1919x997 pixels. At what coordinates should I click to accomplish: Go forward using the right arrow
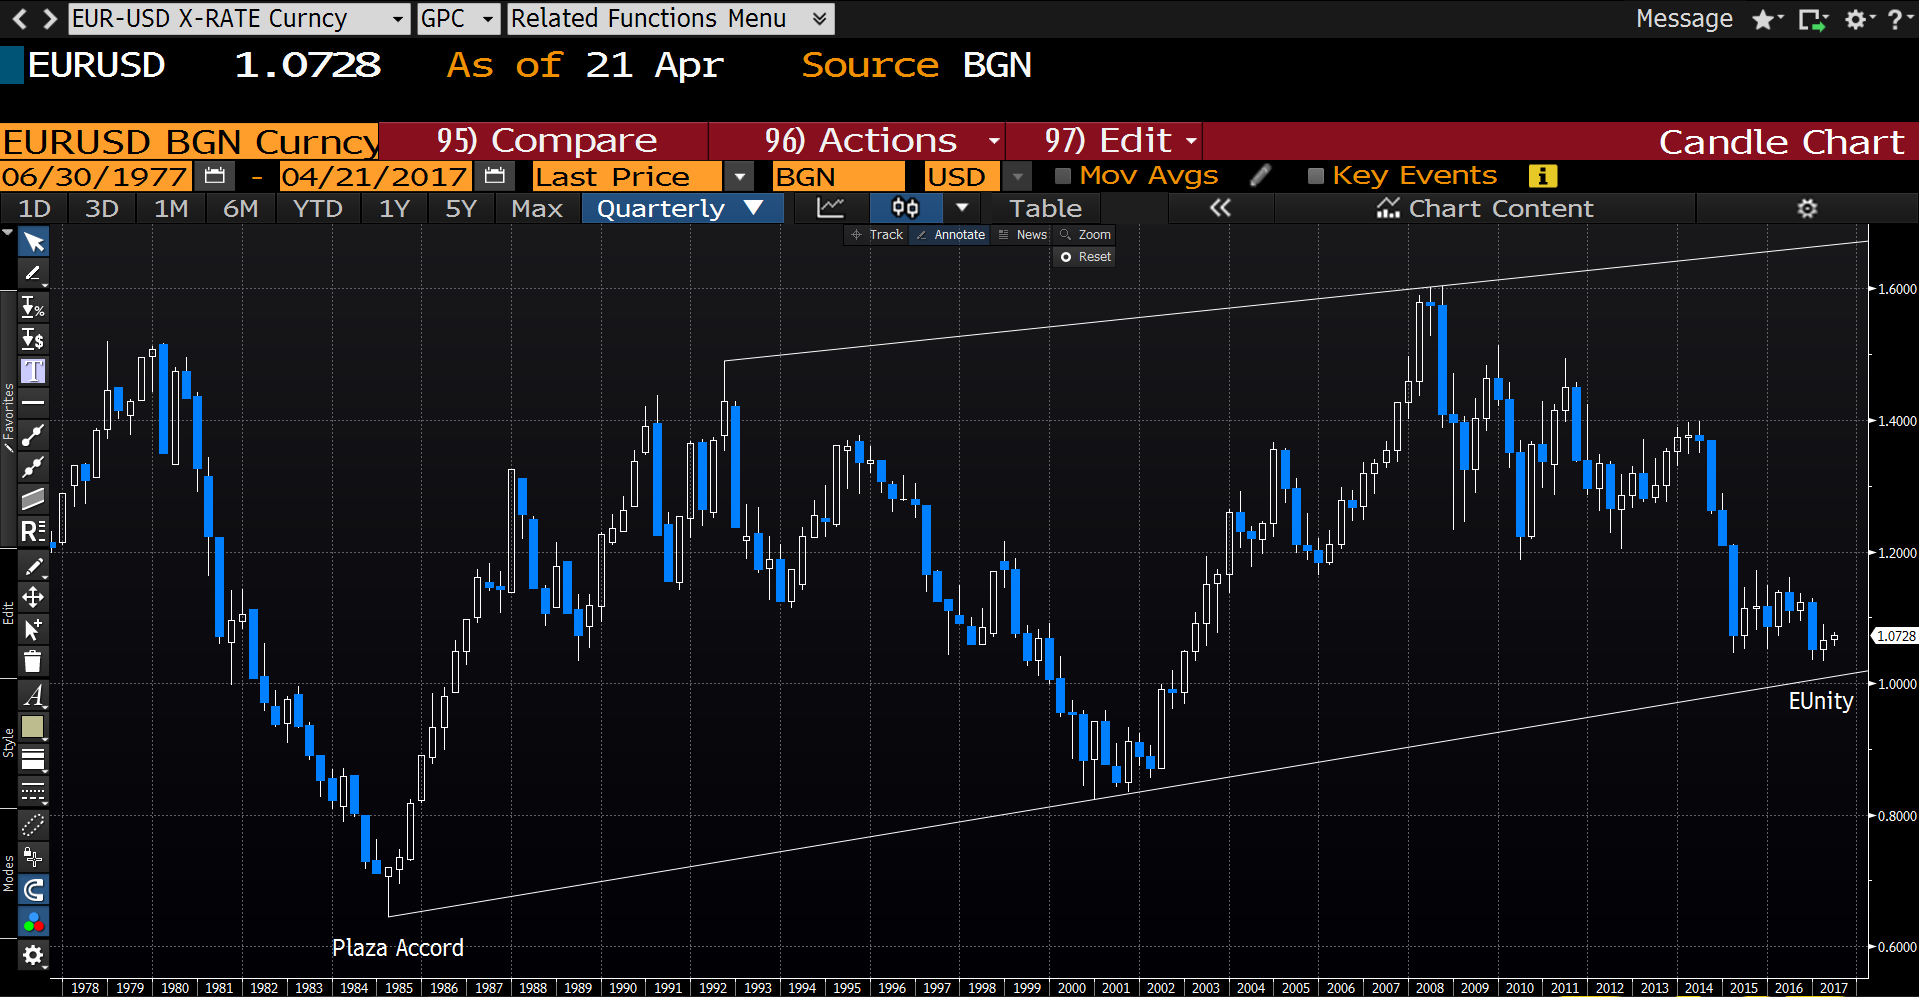[x=49, y=18]
